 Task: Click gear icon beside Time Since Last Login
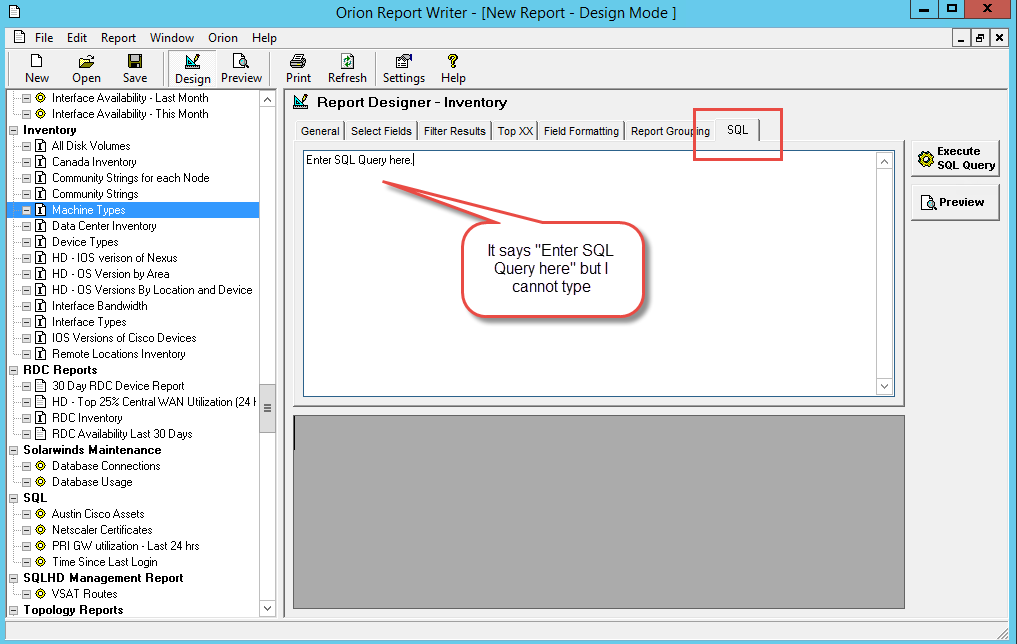point(40,562)
